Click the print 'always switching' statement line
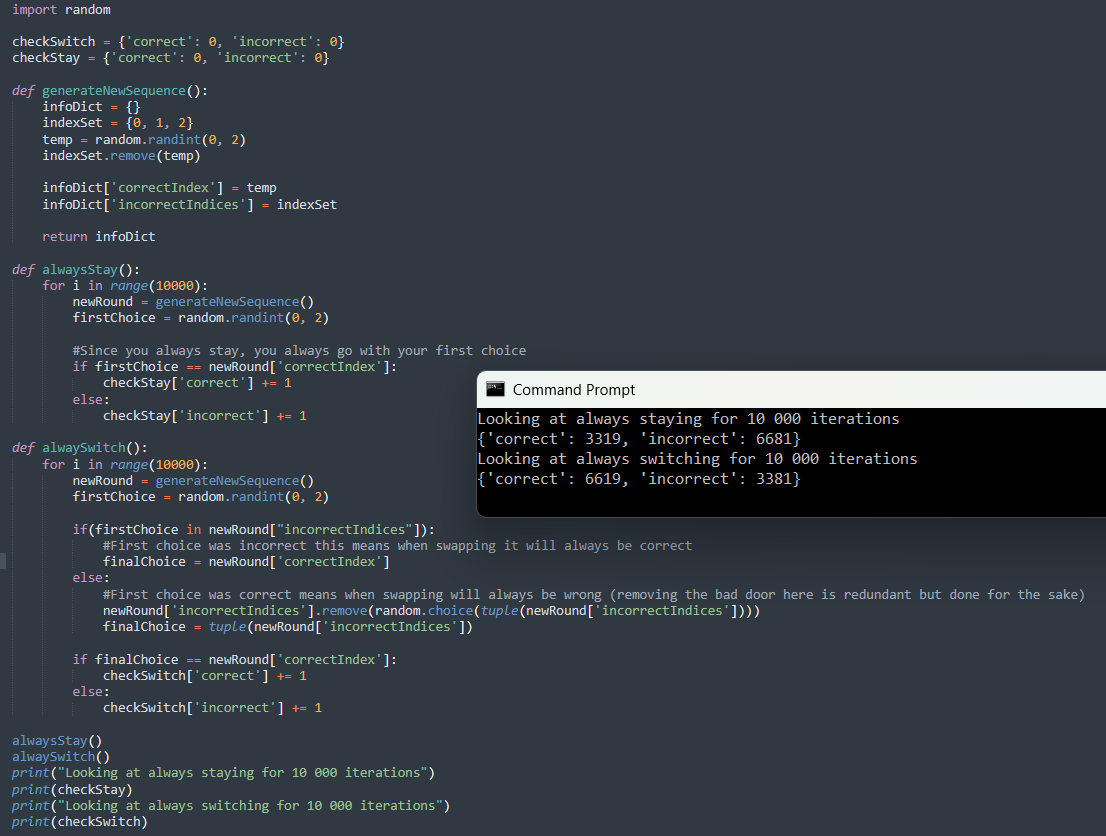The image size is (1106, 836). [231, 806]
